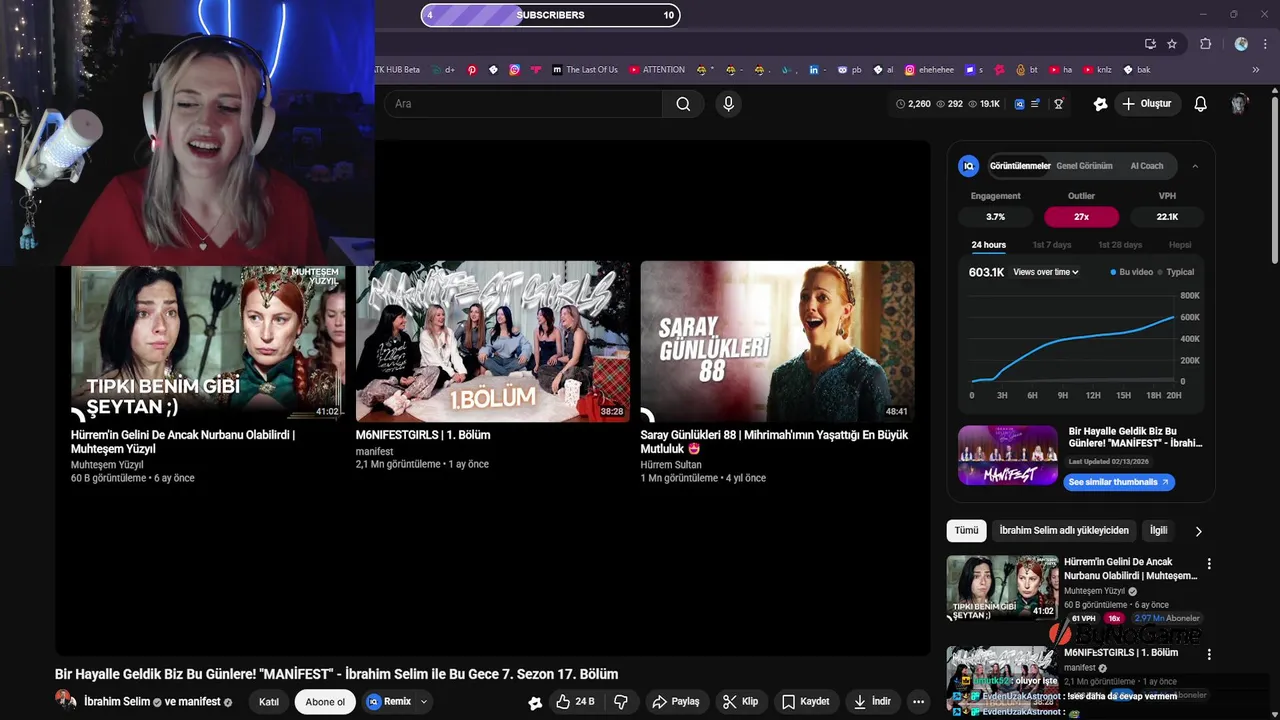1280x720 pixels.
Task: Collapse the vidIQ stats panel chevron
Action: point(1195,166)
